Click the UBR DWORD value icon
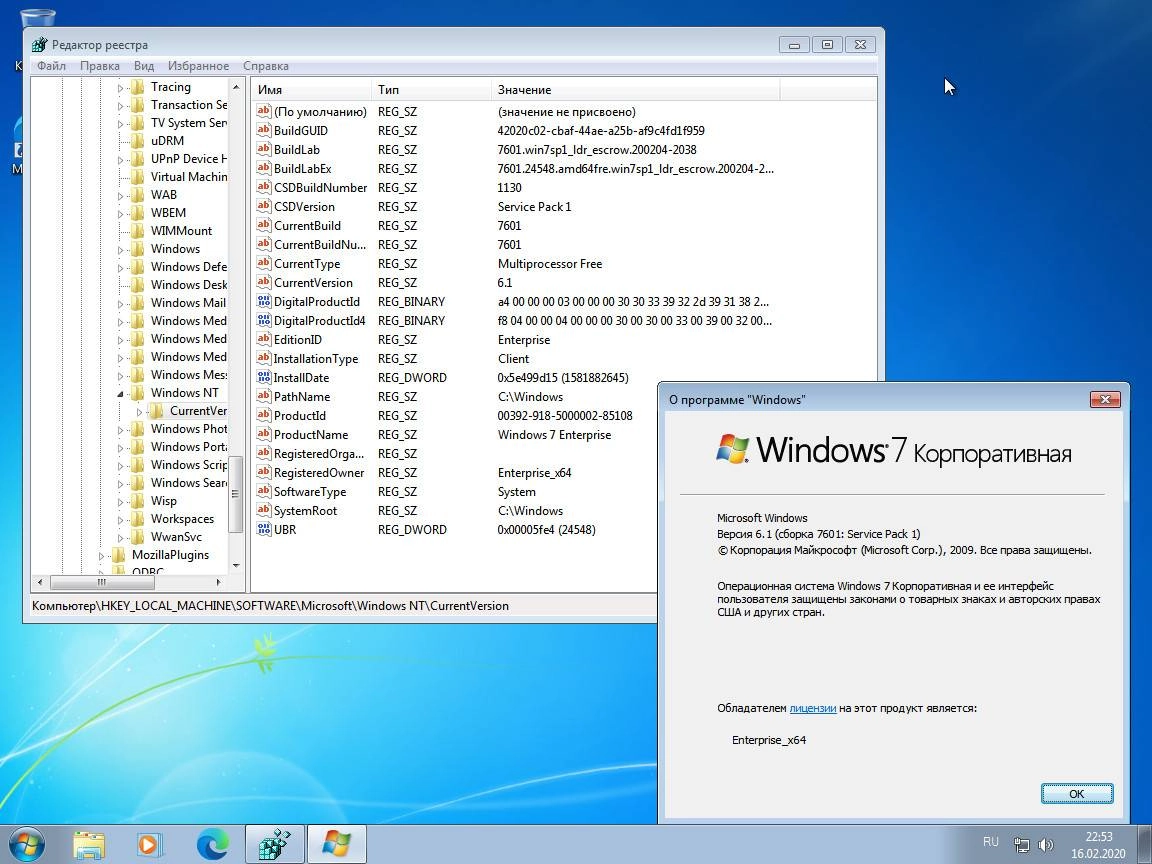The height and width of the screenshot is (864, 1152). [264, 529]
